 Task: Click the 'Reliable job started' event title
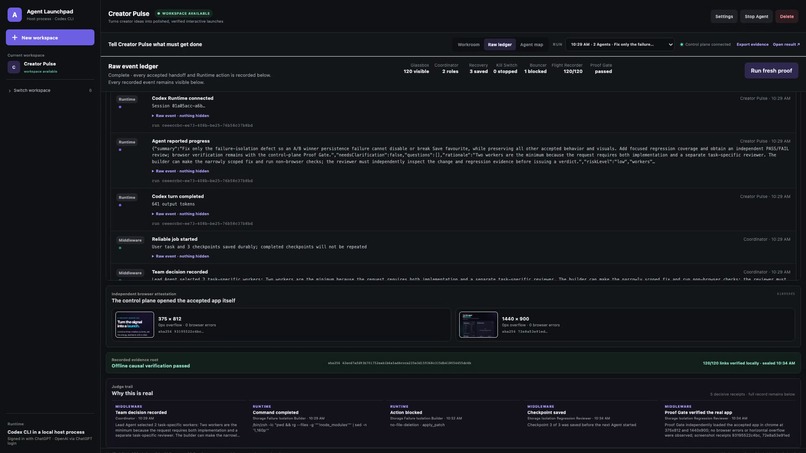pos(174,239)
